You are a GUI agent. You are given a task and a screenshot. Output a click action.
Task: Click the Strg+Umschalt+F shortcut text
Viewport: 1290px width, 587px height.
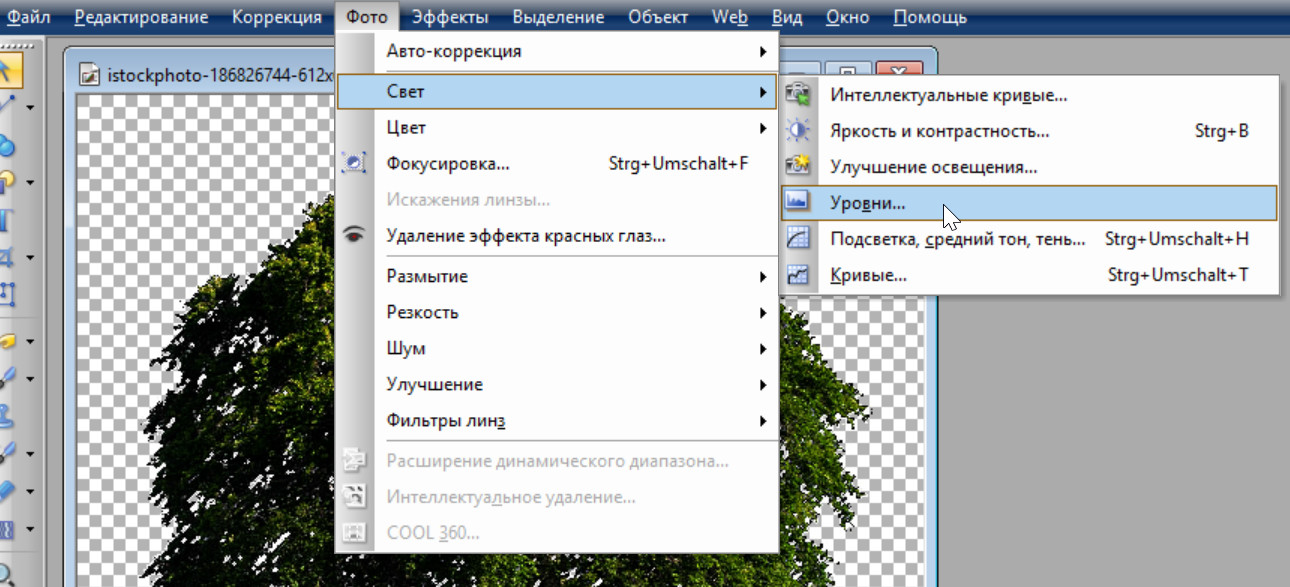point(678,163)
